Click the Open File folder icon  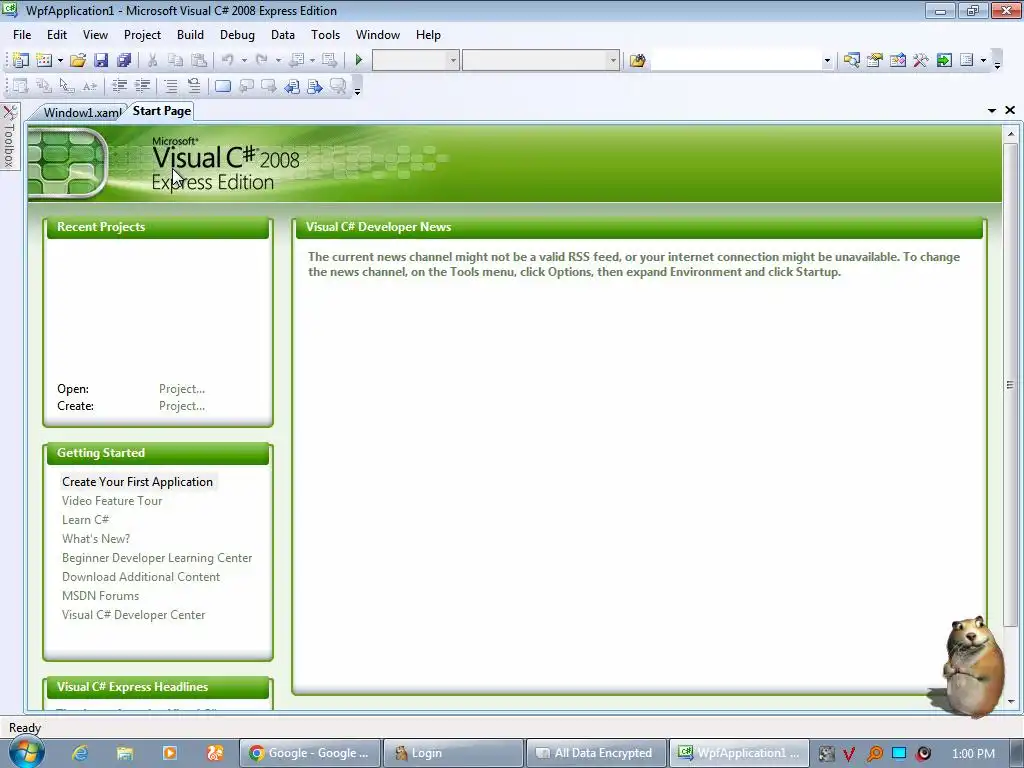tap(78, 60)
